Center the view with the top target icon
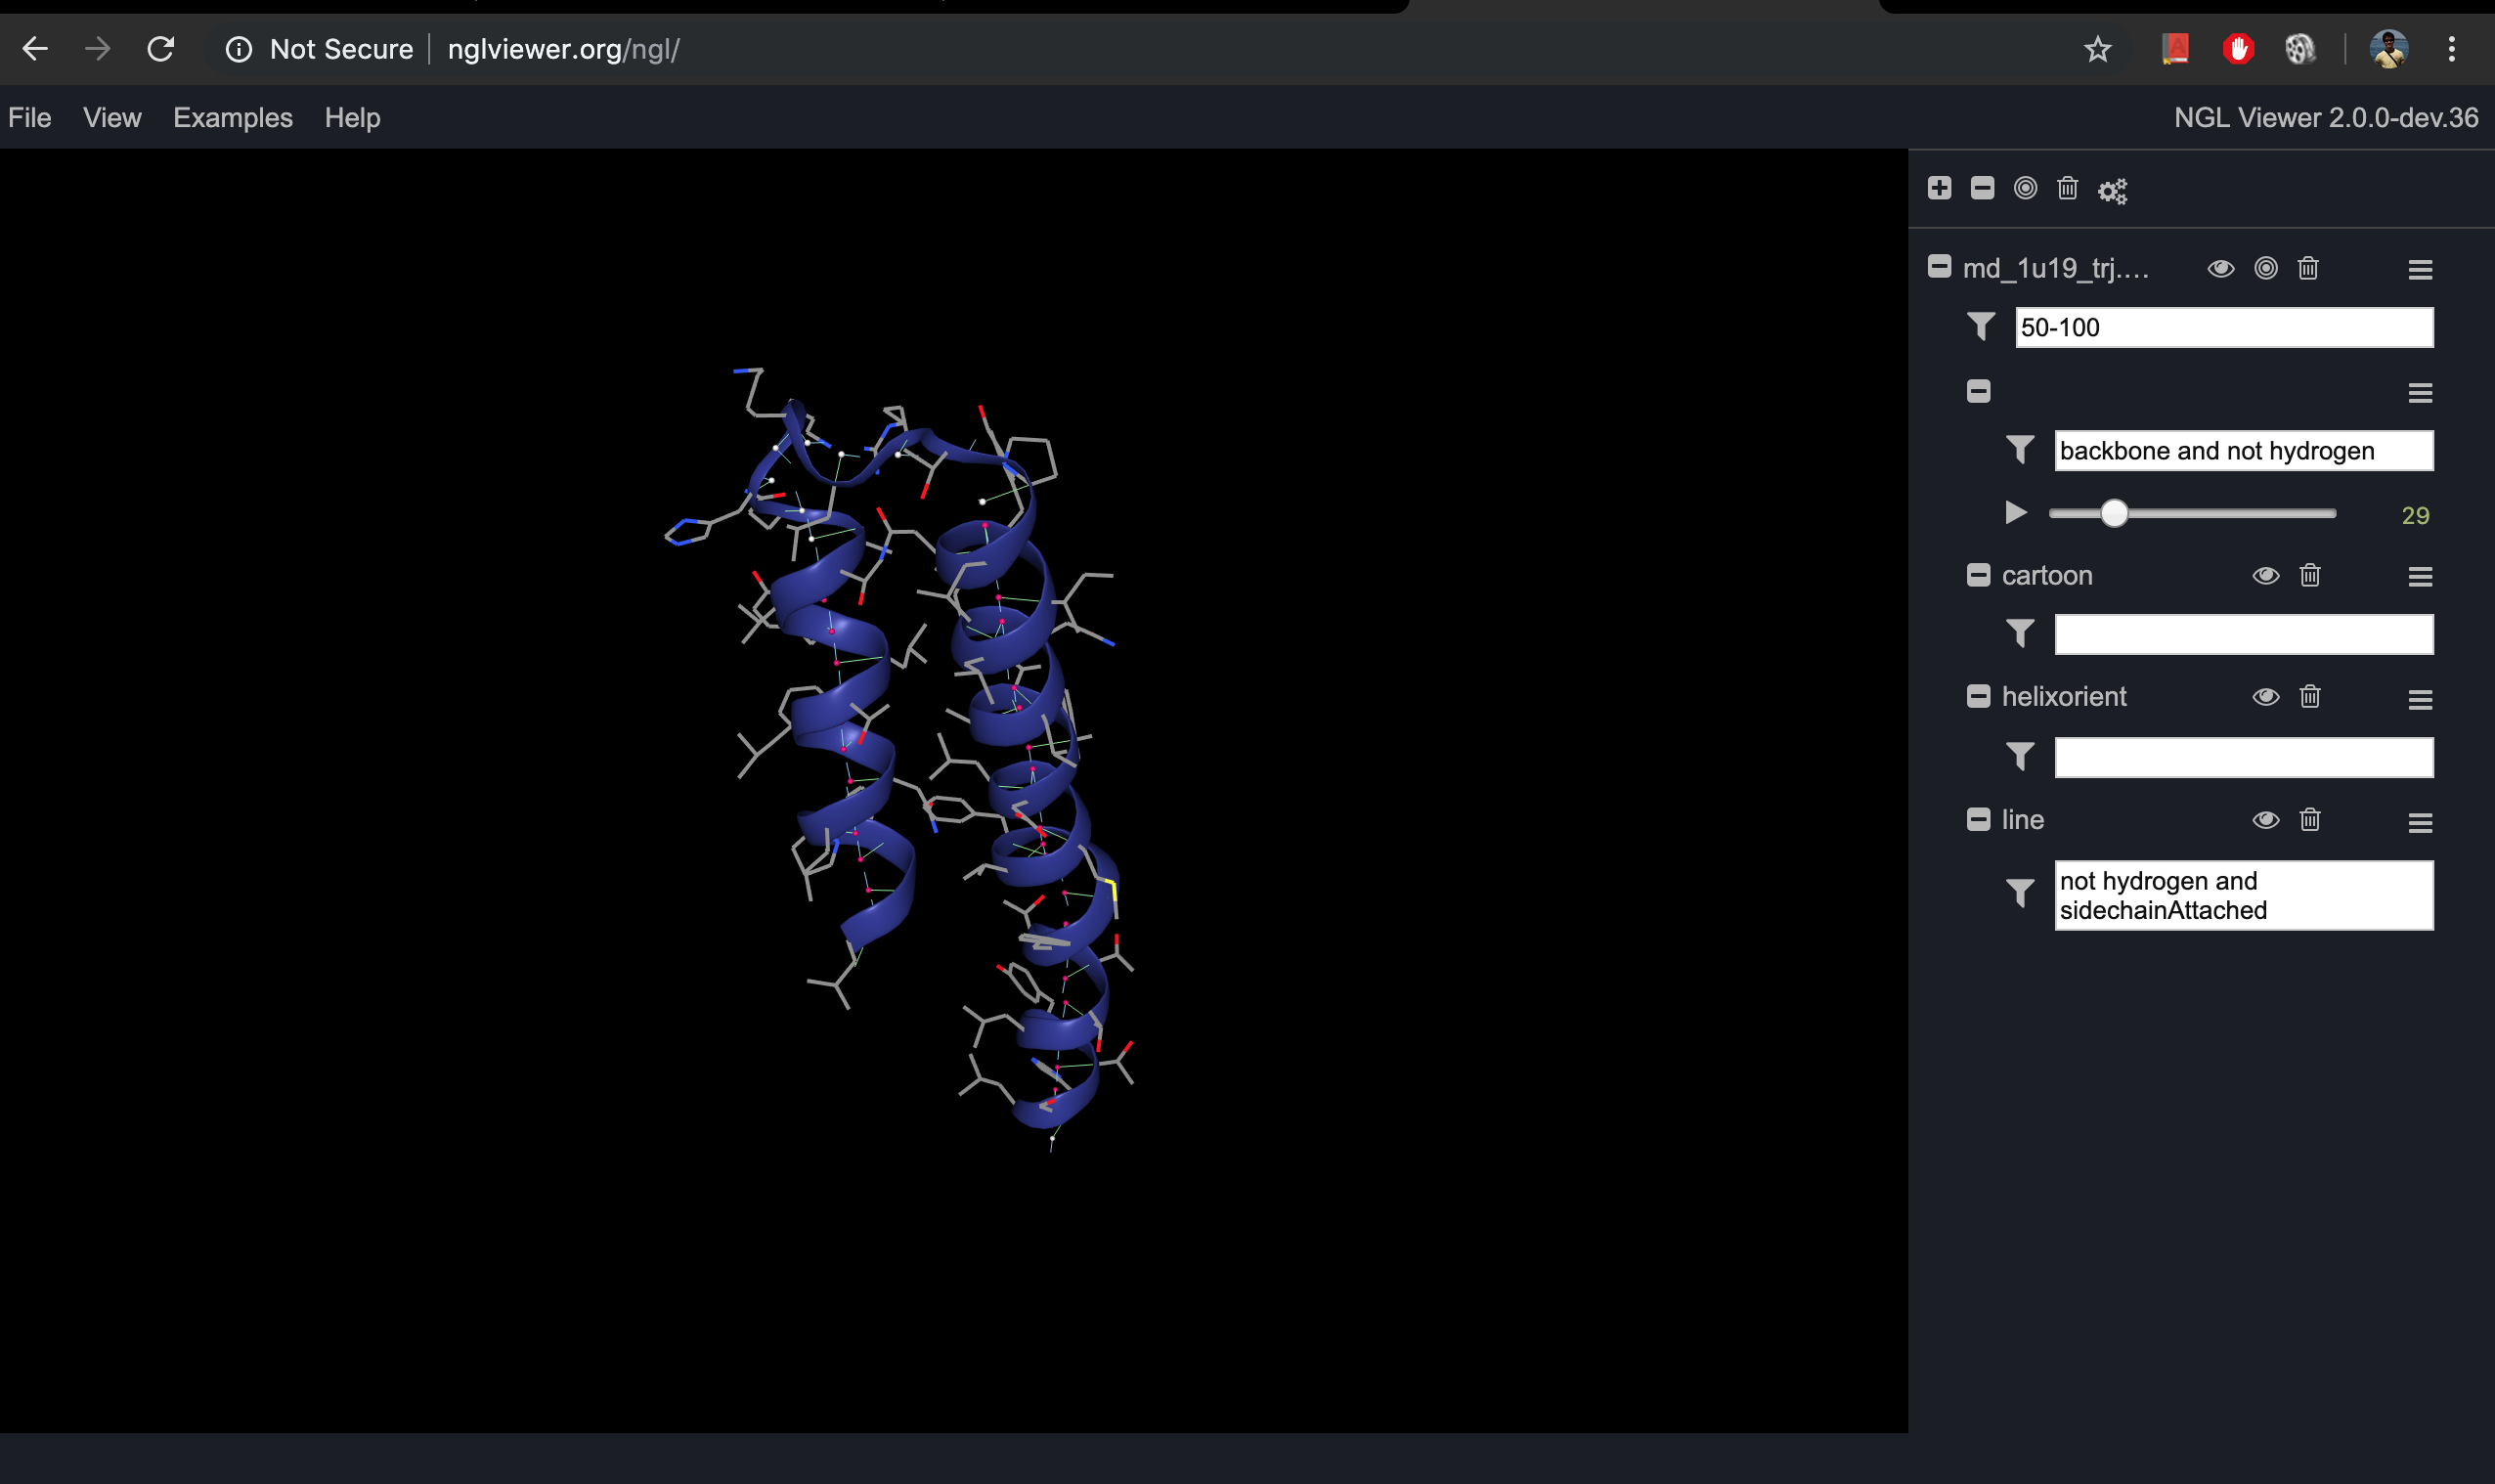The width and height of the screenshot is (2495, 1484). point(2024,188)
